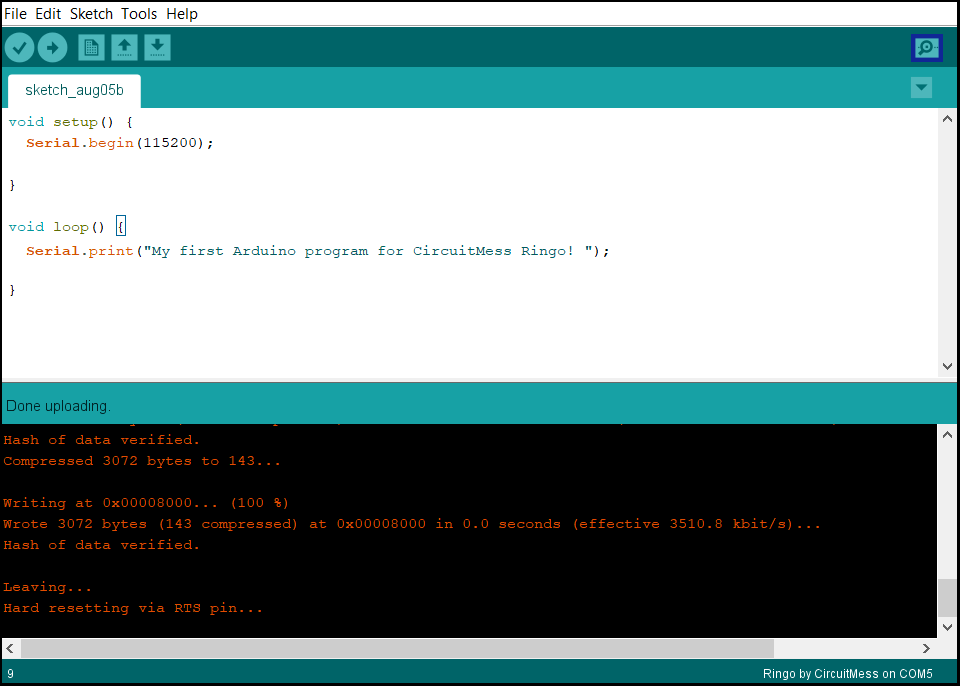Click 'Ringo by CircuitMess on COM5' status text
This screenshot has height=686, width=960.
tap(847, 674)
